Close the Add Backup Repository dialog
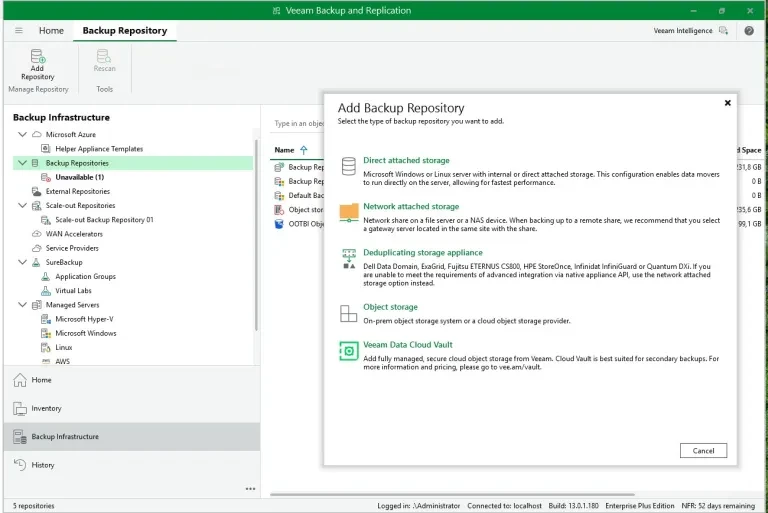This screenshot has height=513, width=768. coord(727,103)
